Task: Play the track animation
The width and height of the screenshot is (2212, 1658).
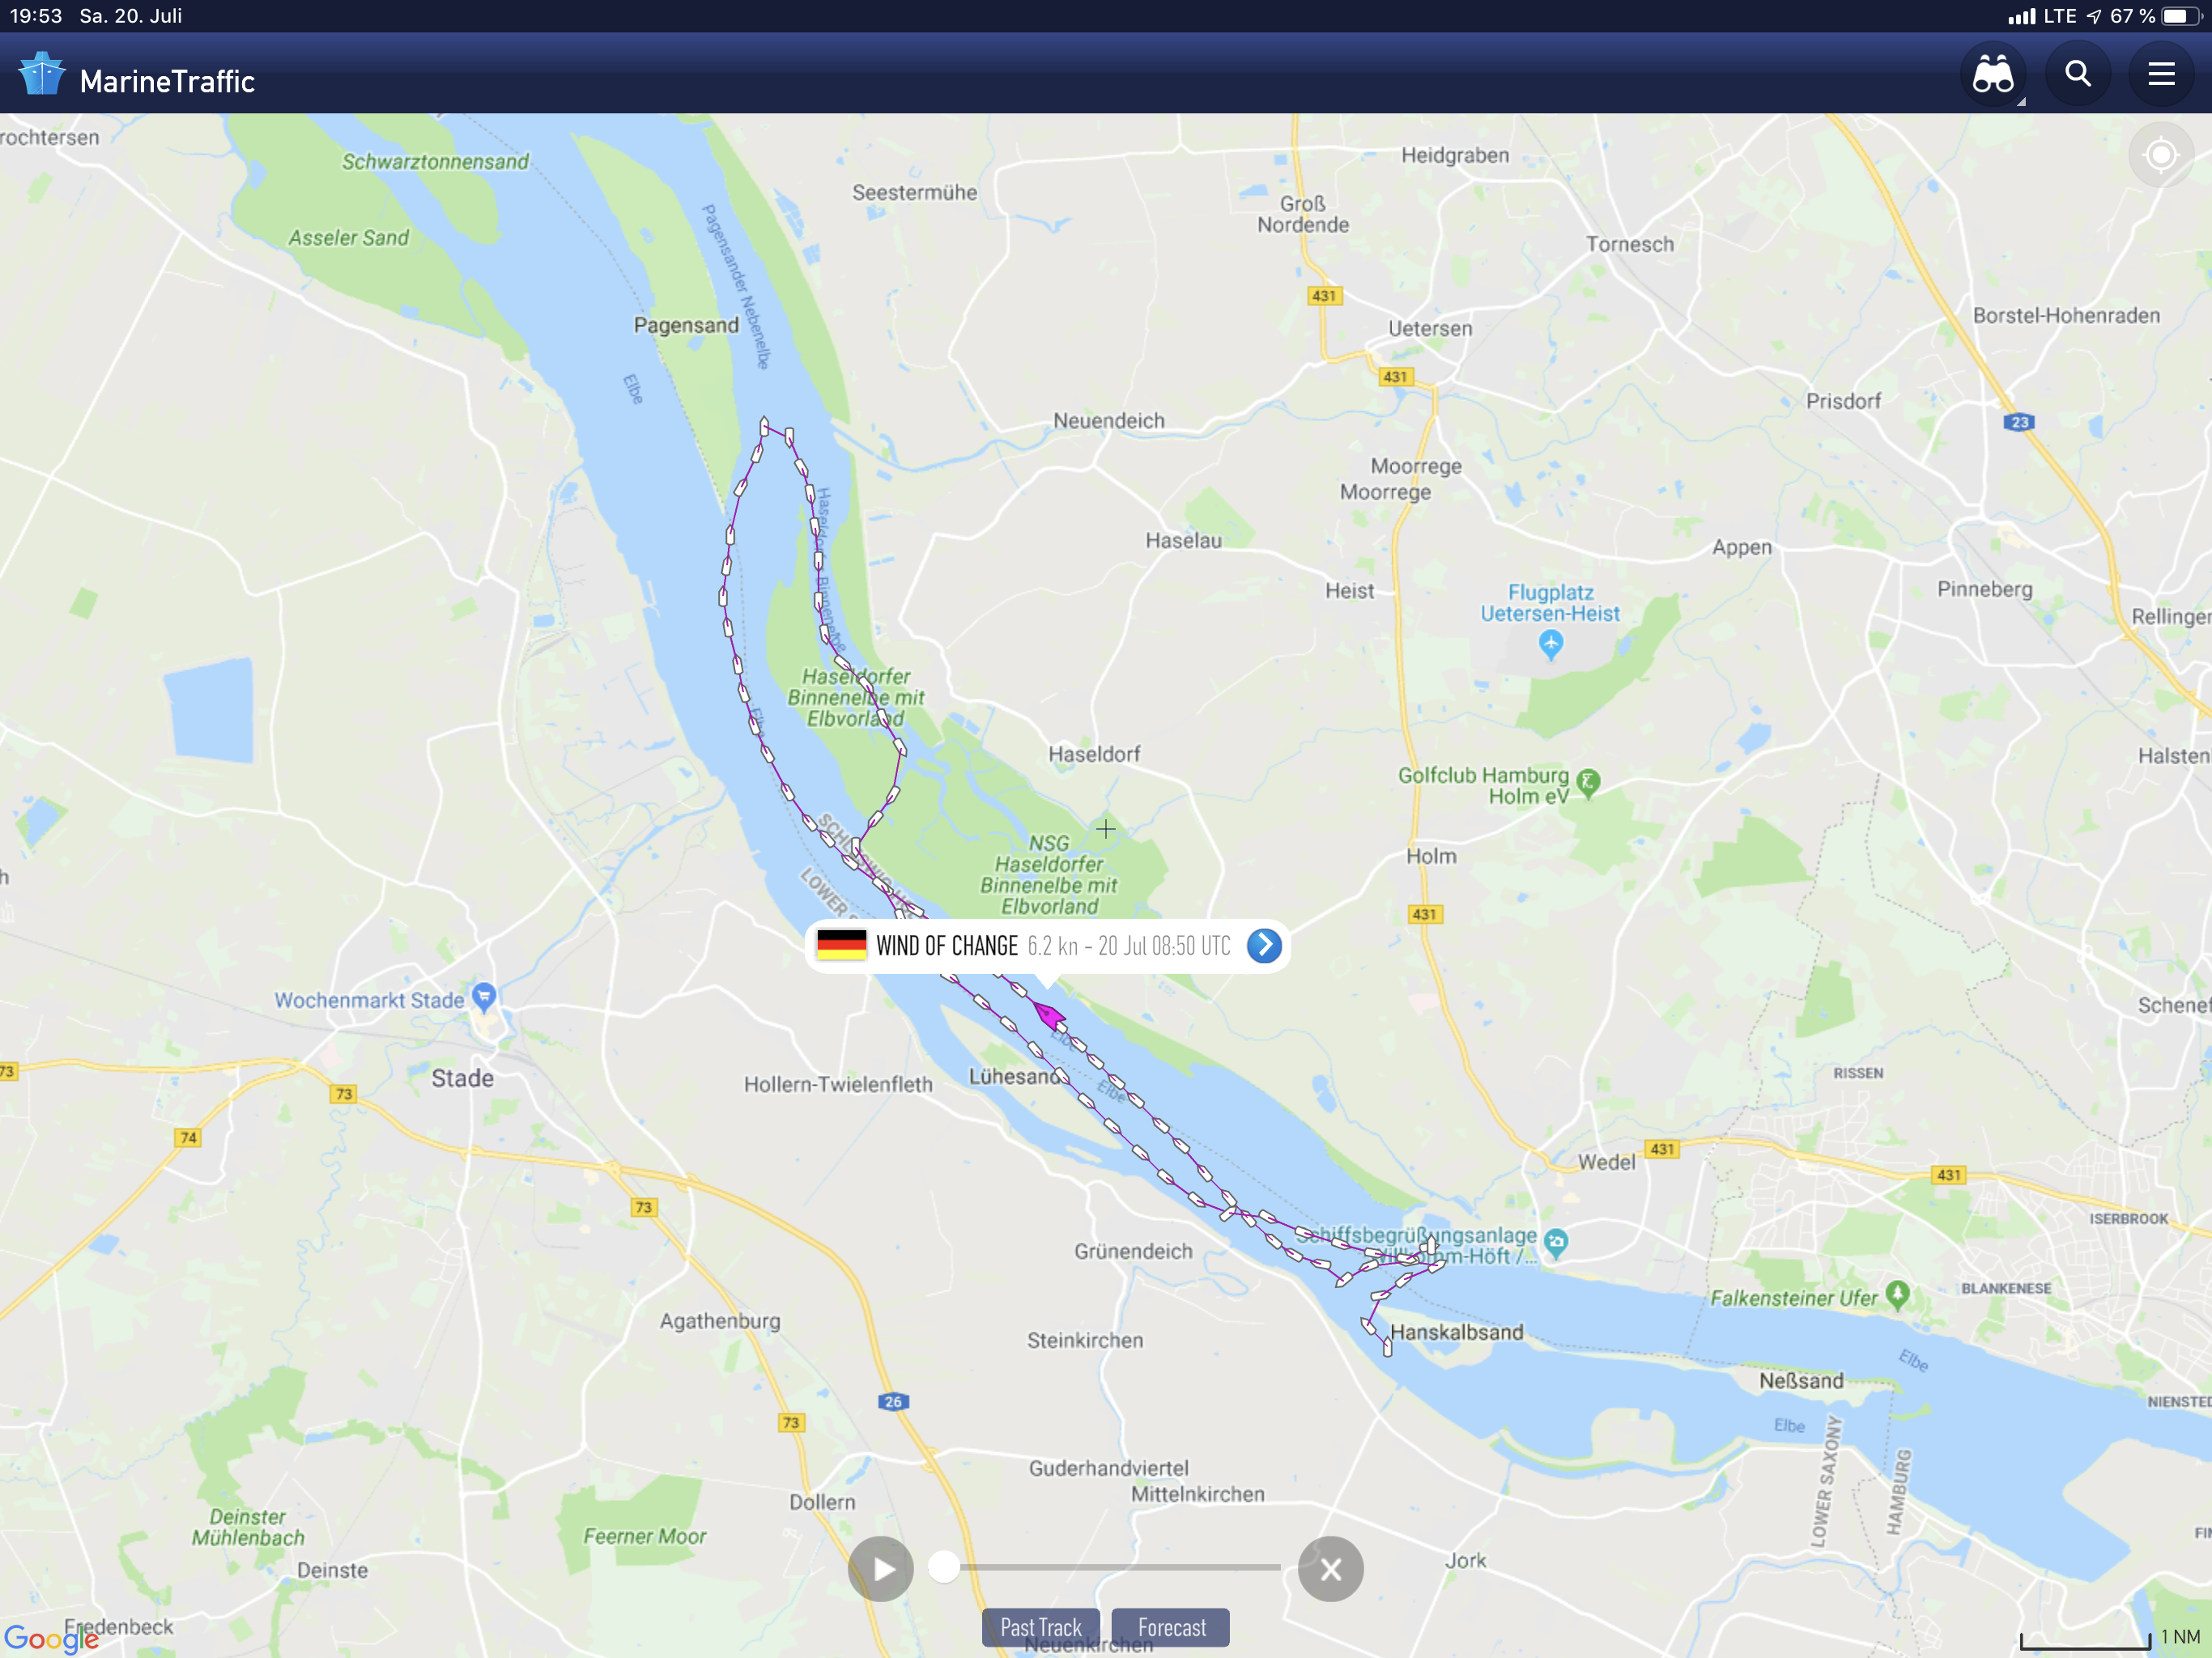Action: pyautogui.click(x=881, y=1568)
